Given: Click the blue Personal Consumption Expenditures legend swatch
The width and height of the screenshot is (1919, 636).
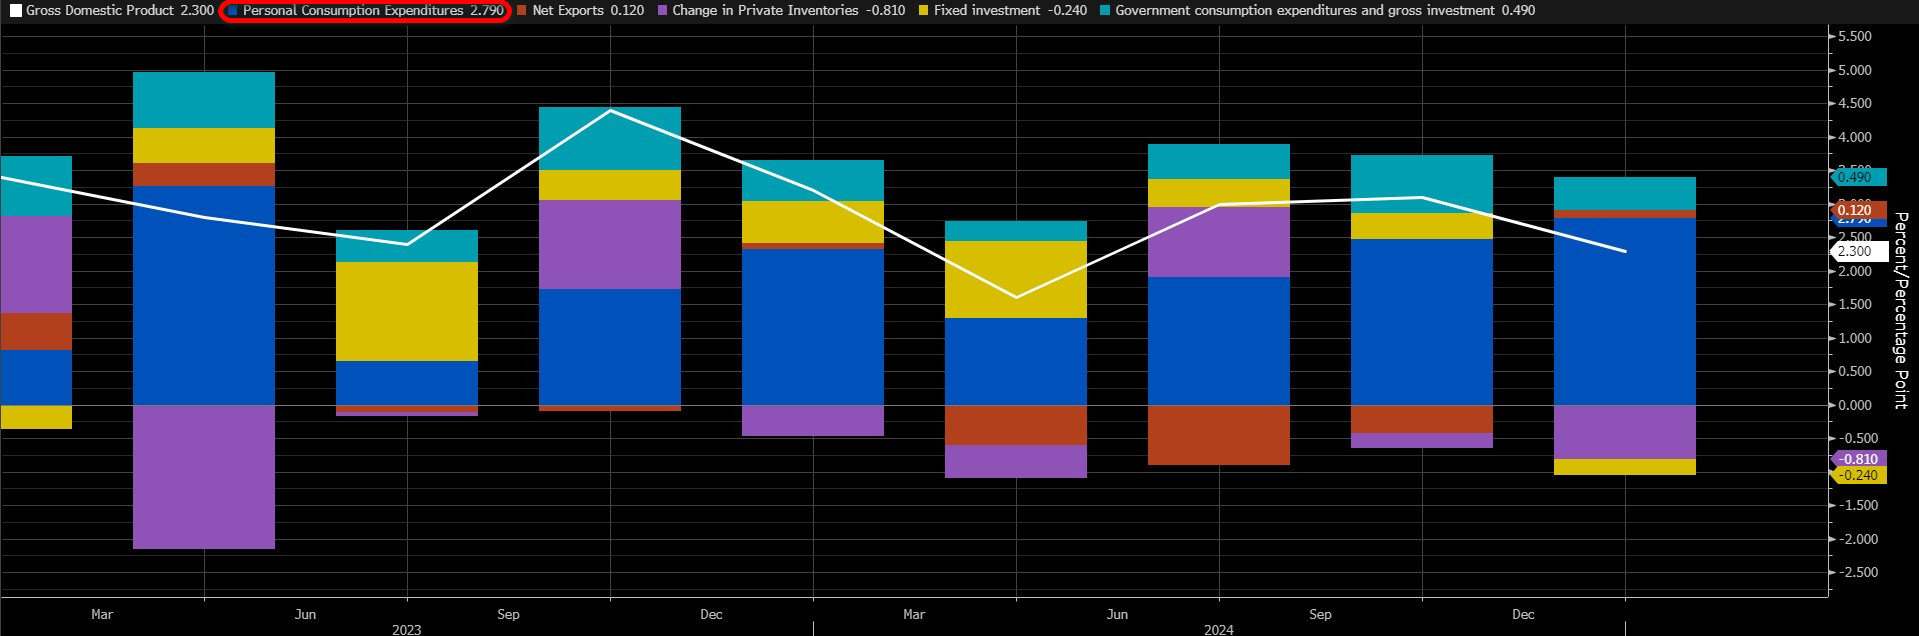Looking at the screenshot, I should pos(232,11).
